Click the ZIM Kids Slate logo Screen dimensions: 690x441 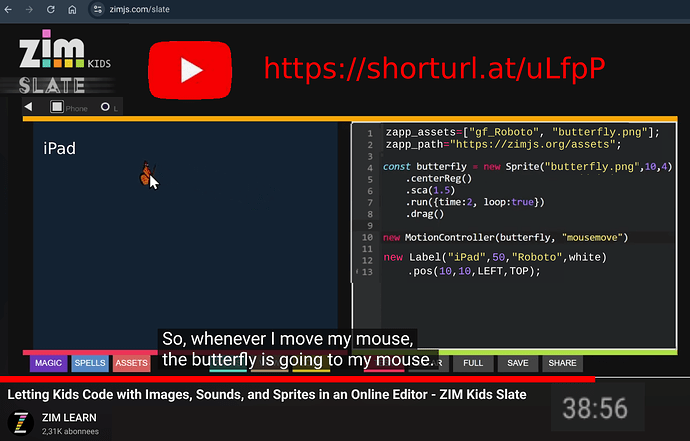click(65, 62)
